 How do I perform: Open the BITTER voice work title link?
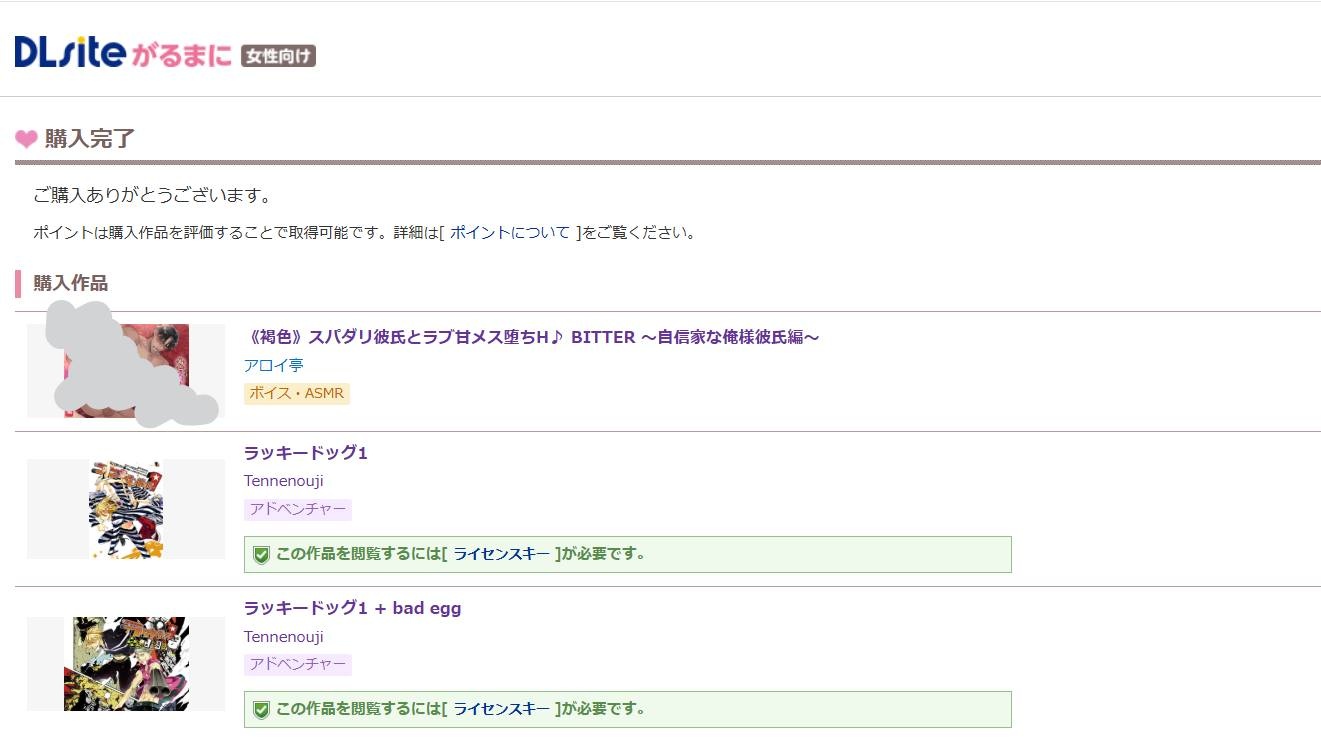tap(531, 337)
